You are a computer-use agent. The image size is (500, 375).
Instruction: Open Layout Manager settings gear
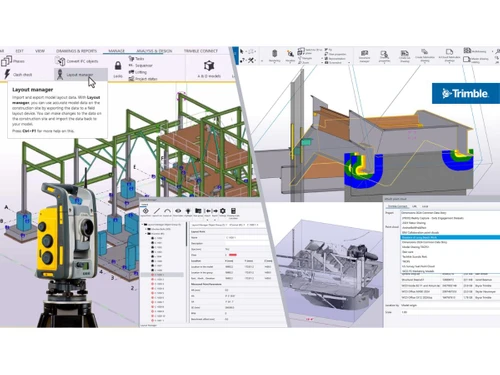coord(223,211)
